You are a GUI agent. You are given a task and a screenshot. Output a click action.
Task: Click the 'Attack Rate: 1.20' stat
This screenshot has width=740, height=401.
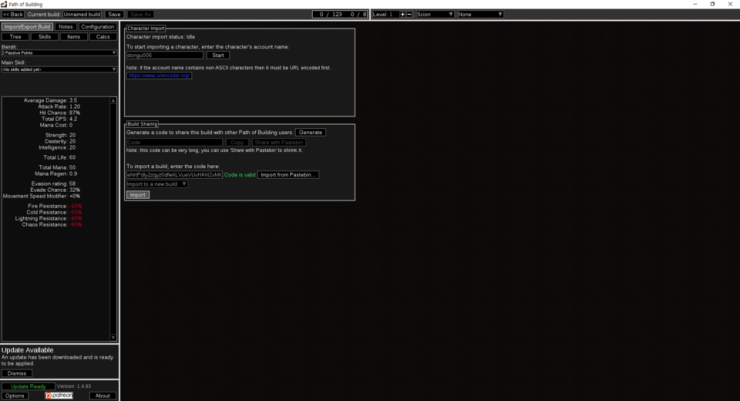59,107
